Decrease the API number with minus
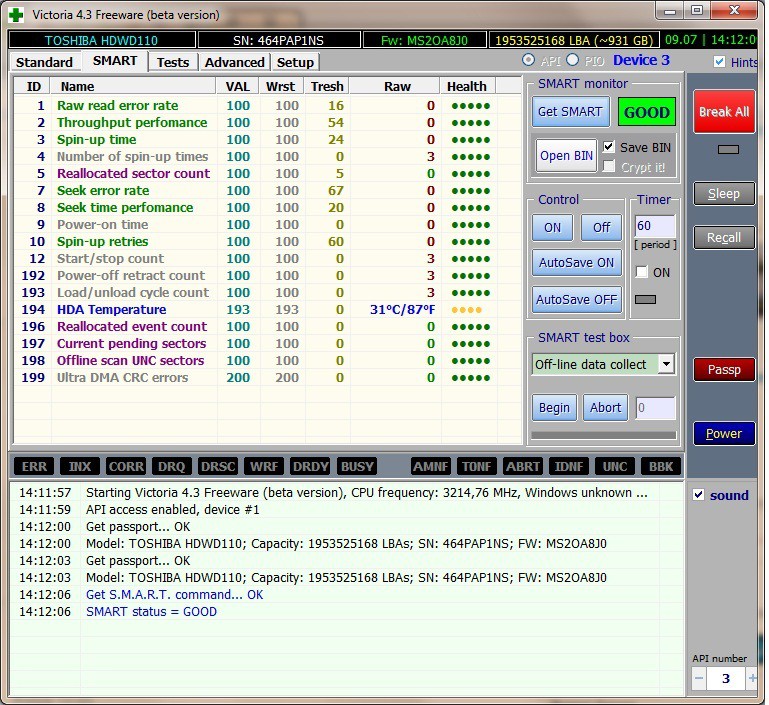 coord(699,679)
